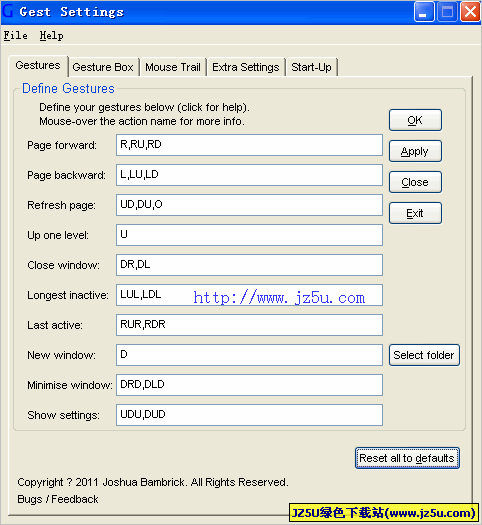
Task: Click the Define Gestures group heading
Action: point(68,89)
